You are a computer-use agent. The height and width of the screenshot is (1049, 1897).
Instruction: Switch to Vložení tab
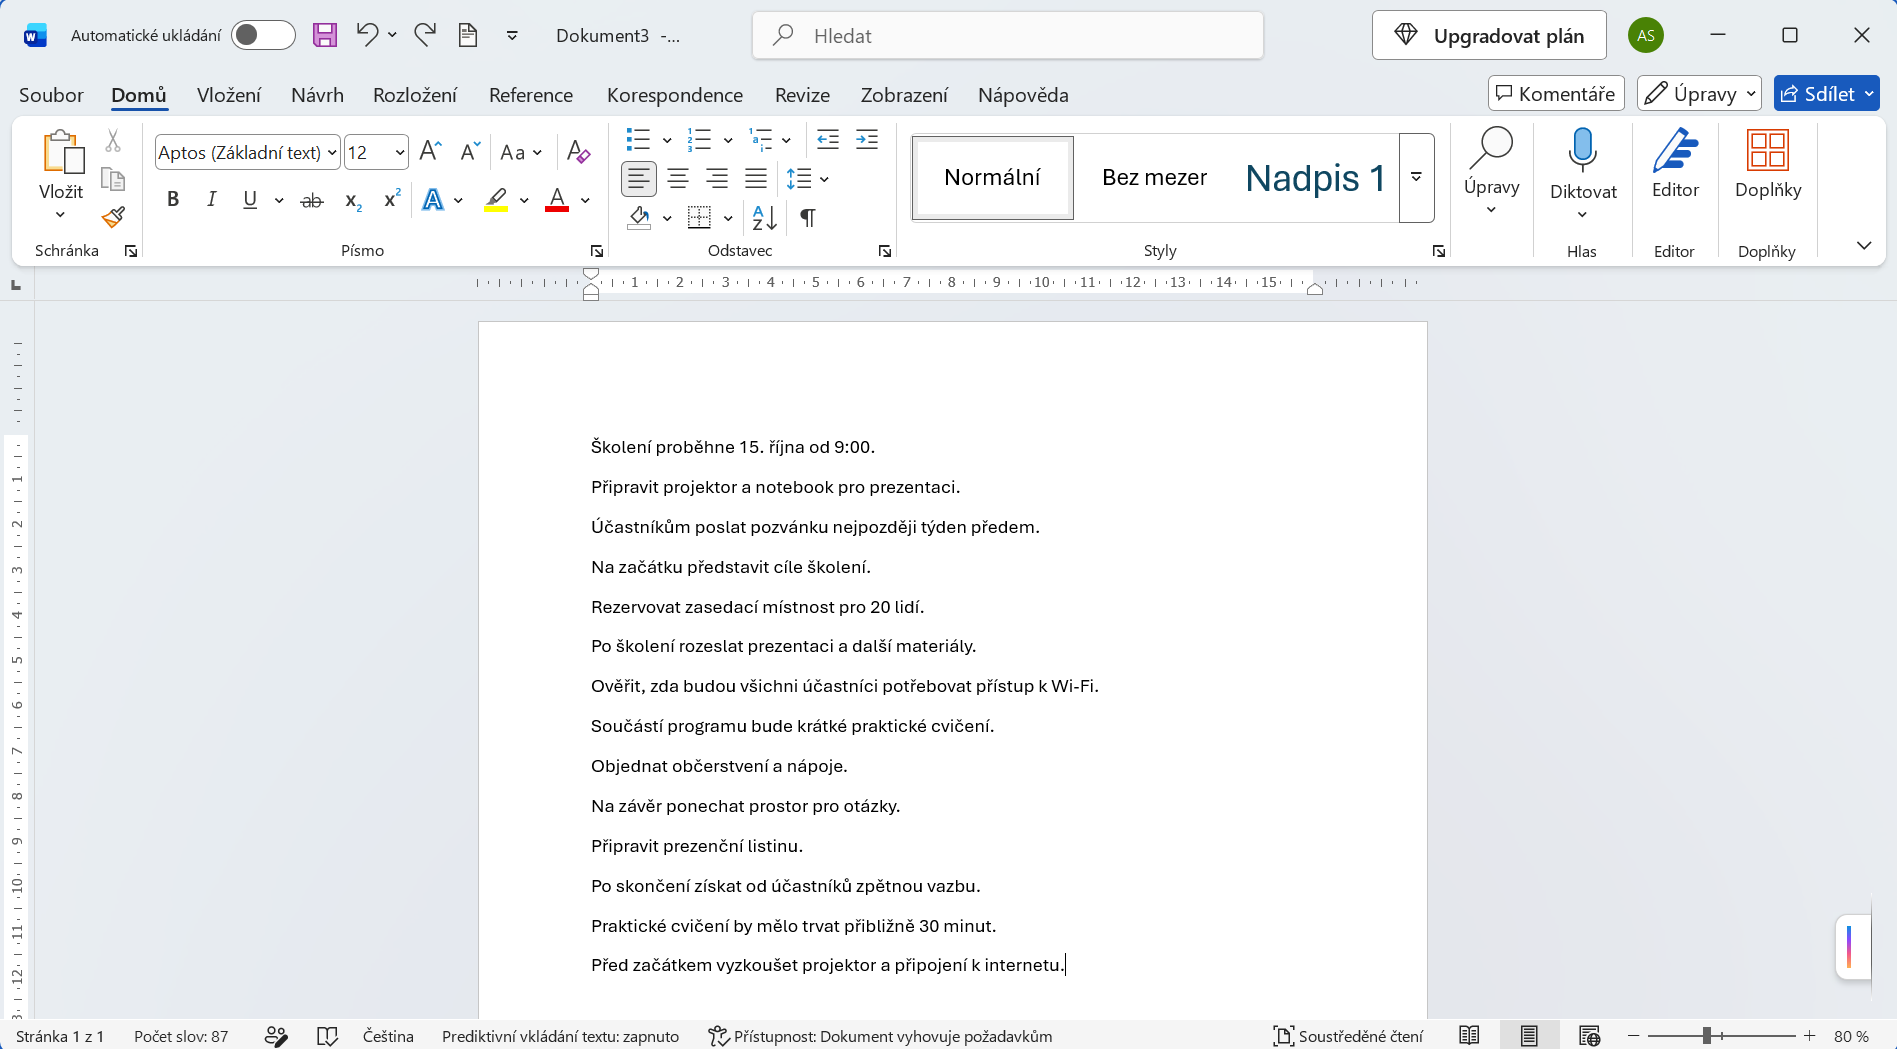(x=229, y=95)
